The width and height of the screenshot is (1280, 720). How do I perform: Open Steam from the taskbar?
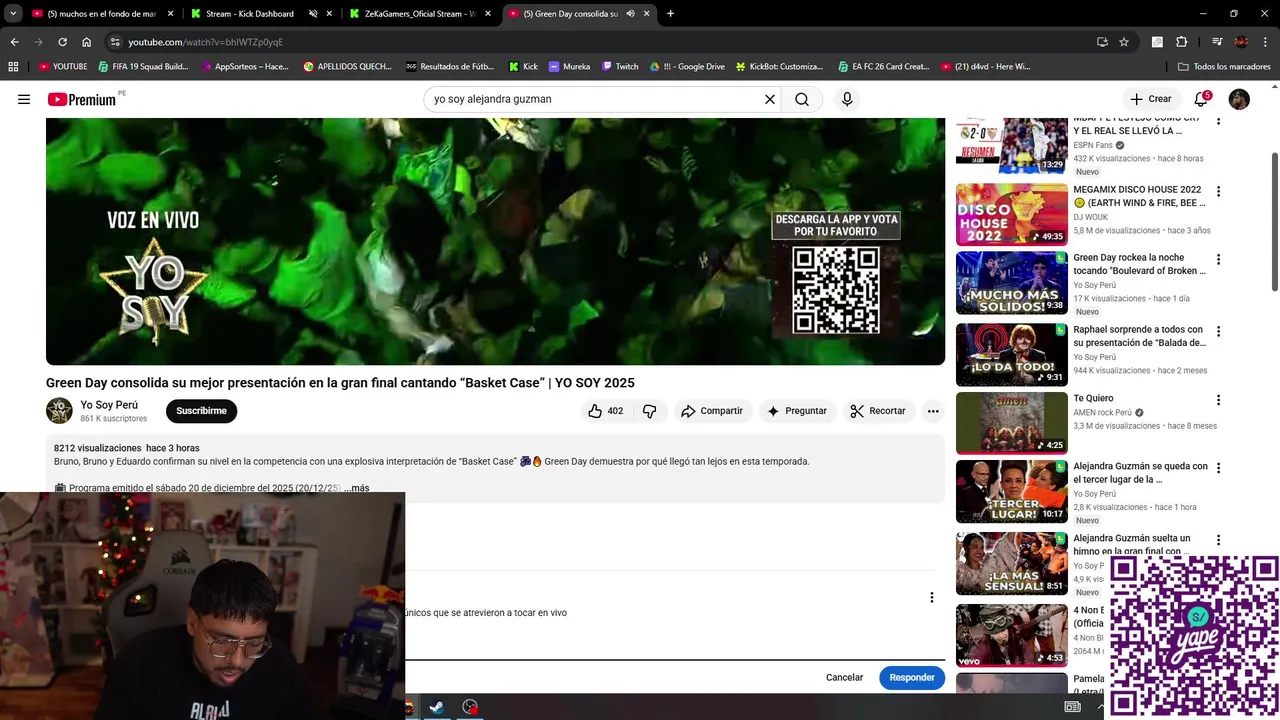tap(436, 707)
